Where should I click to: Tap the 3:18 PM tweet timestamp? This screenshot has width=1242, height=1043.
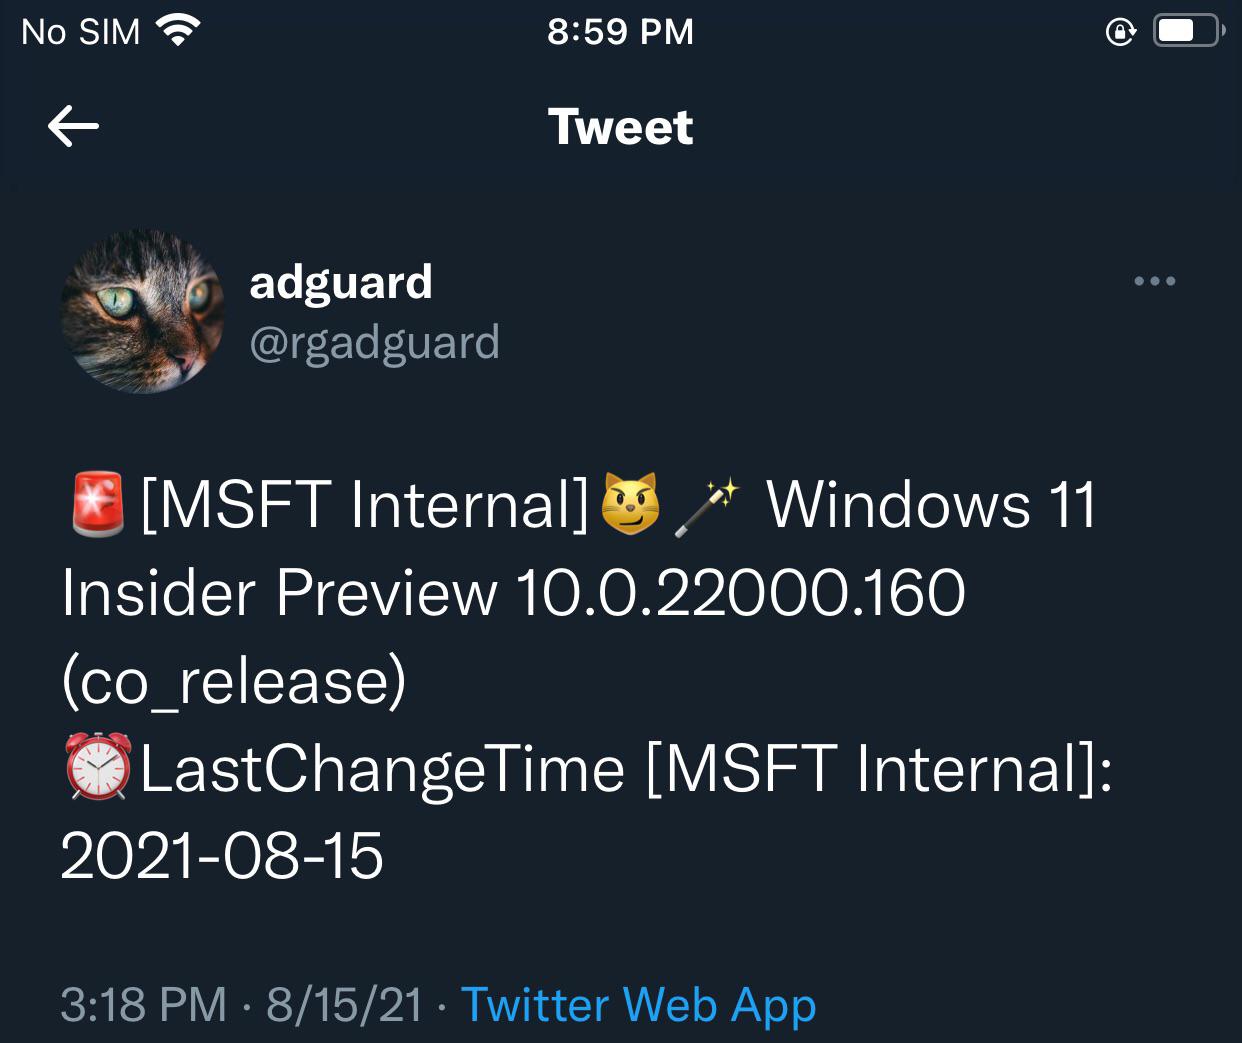pyautogui.click(x=144, y=1004)
